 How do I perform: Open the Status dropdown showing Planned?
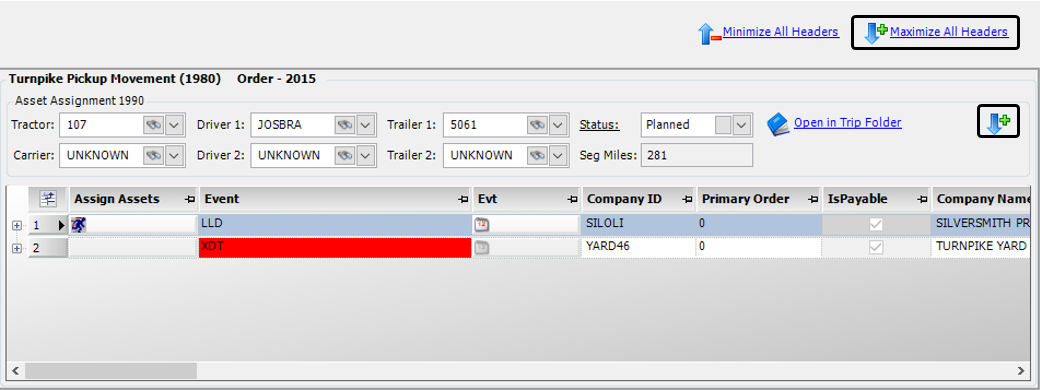coord(742,125)
